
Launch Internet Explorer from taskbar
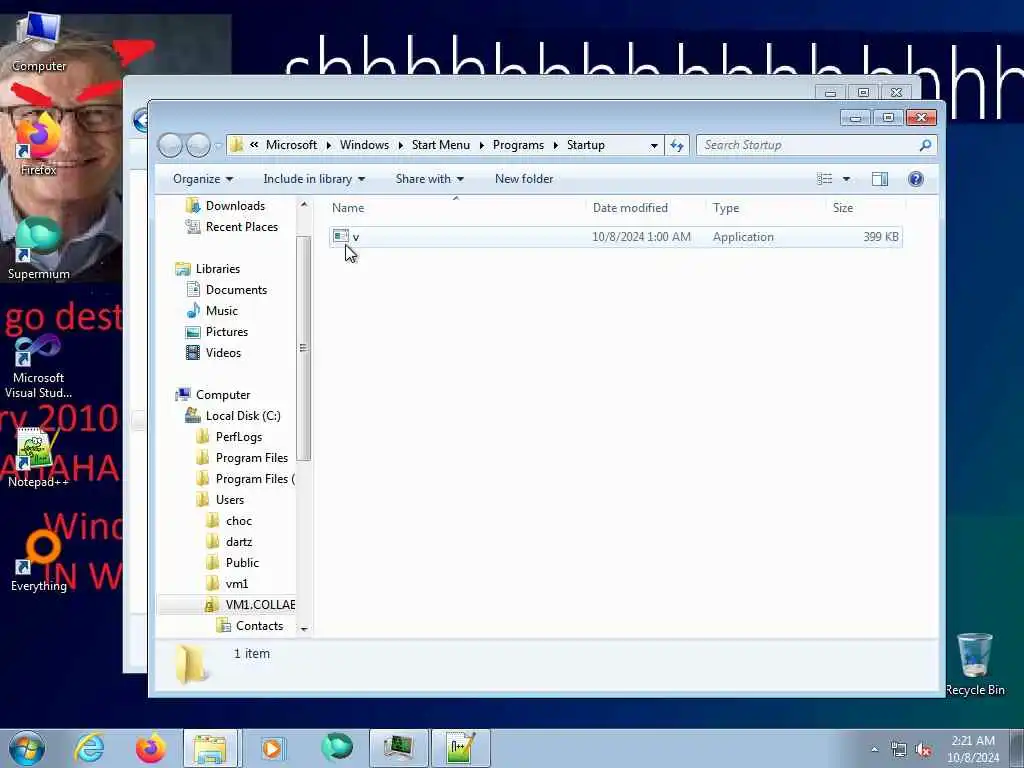click(89, 748)
